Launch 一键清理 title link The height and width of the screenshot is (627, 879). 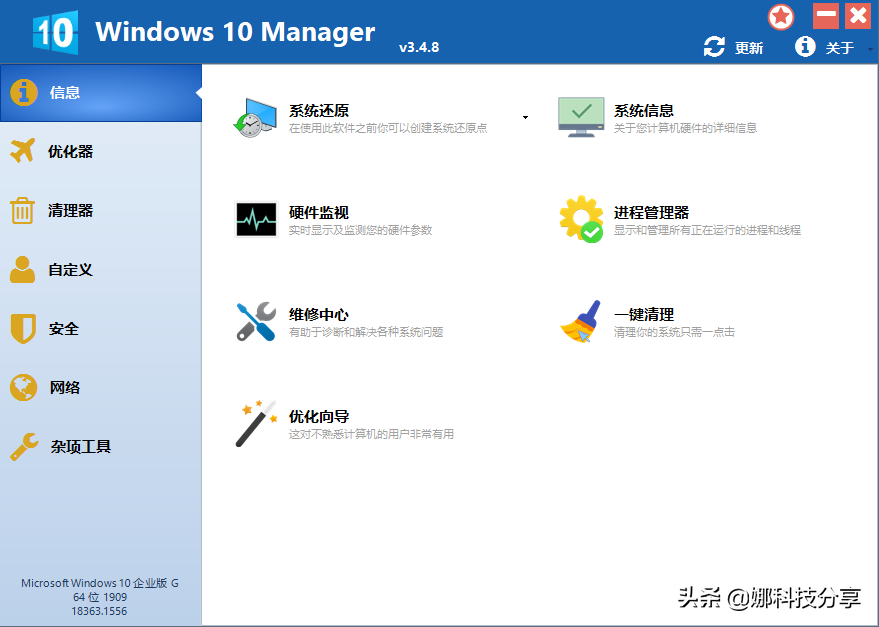click(x=644, y=315)
